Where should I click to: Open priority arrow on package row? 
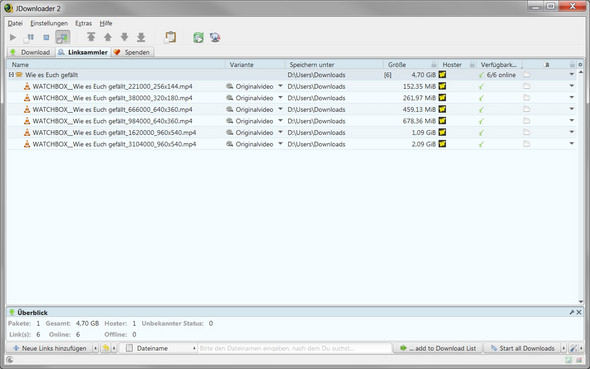(572, 74)
